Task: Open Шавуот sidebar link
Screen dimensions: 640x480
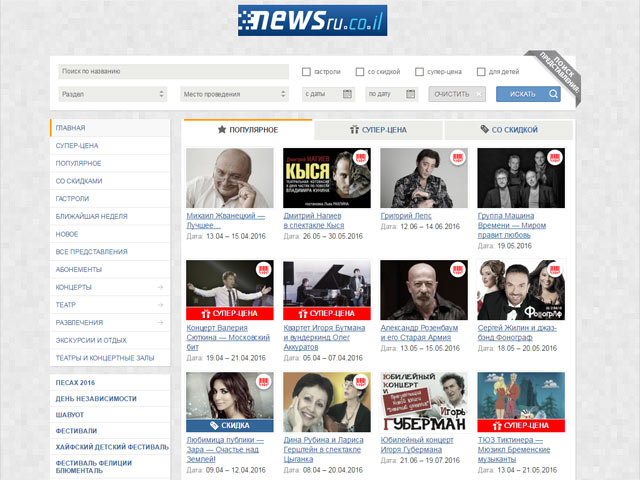Action: pos(70,415)
